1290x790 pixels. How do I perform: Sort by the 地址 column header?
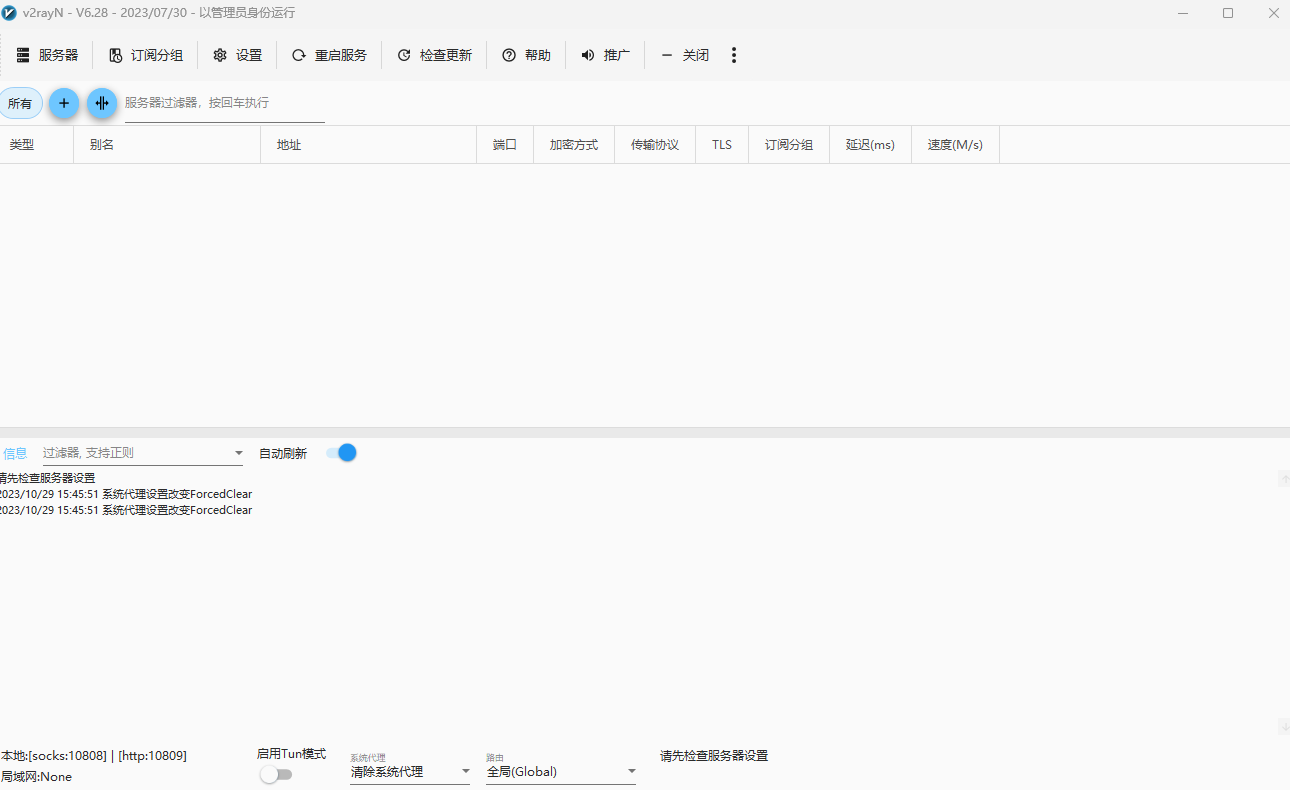coord(369,145)
